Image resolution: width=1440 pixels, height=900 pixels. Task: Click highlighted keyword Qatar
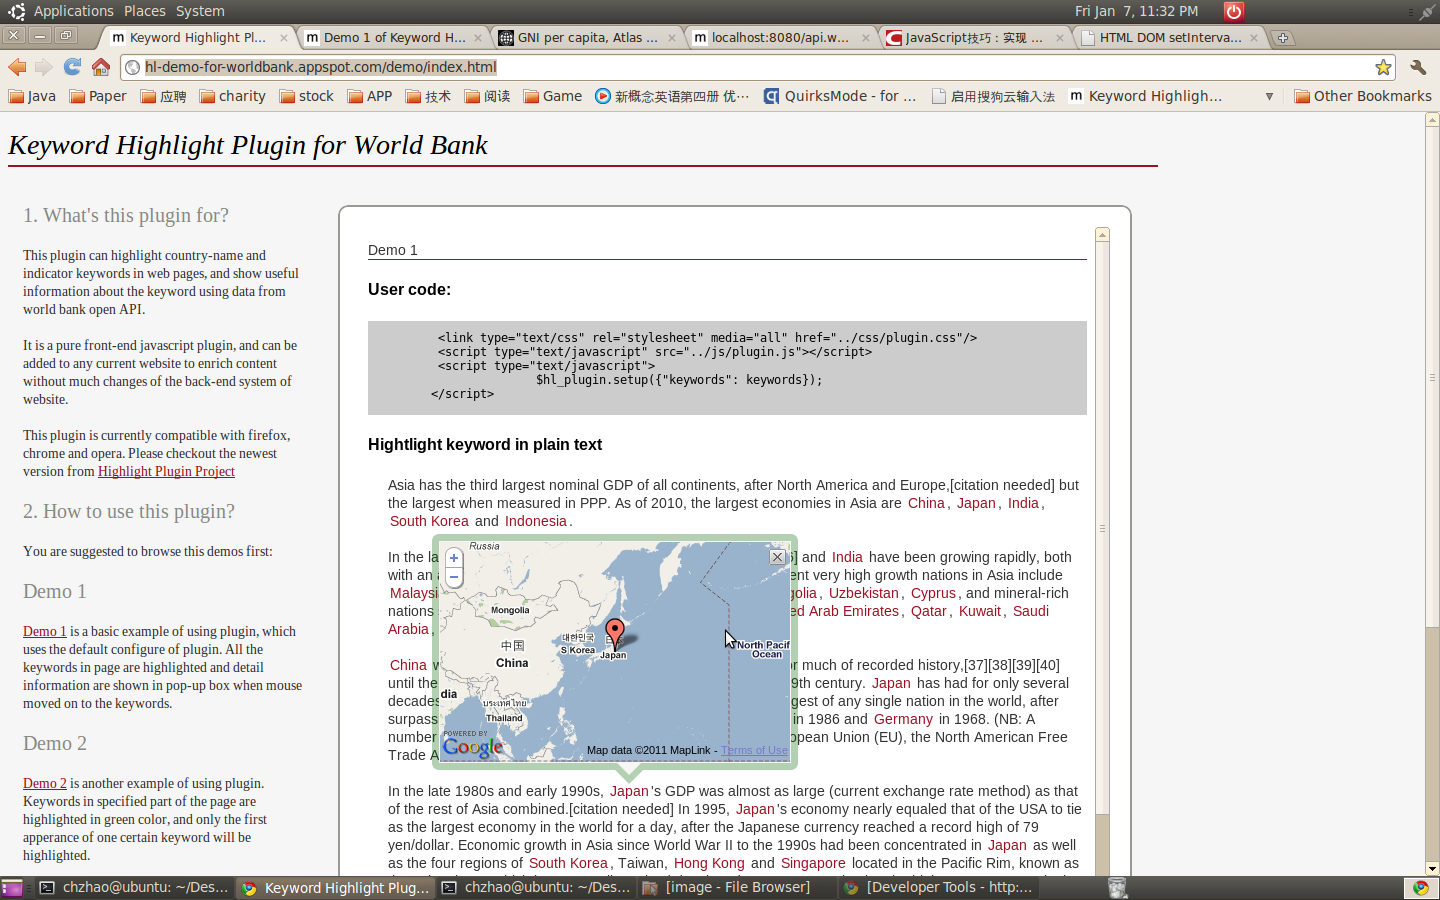929,611
